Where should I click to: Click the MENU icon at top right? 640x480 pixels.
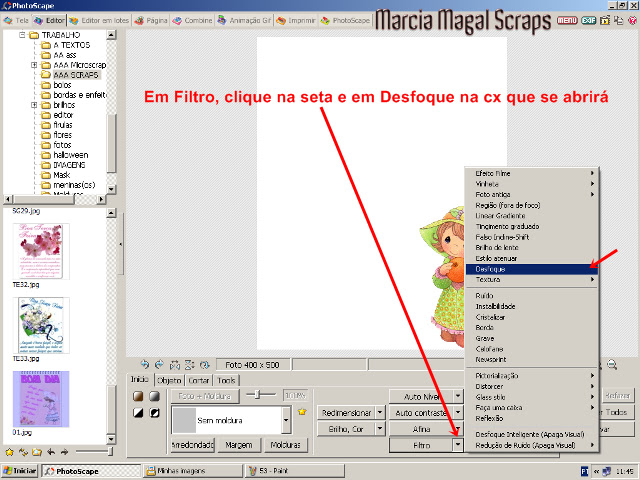coord(567,20)
